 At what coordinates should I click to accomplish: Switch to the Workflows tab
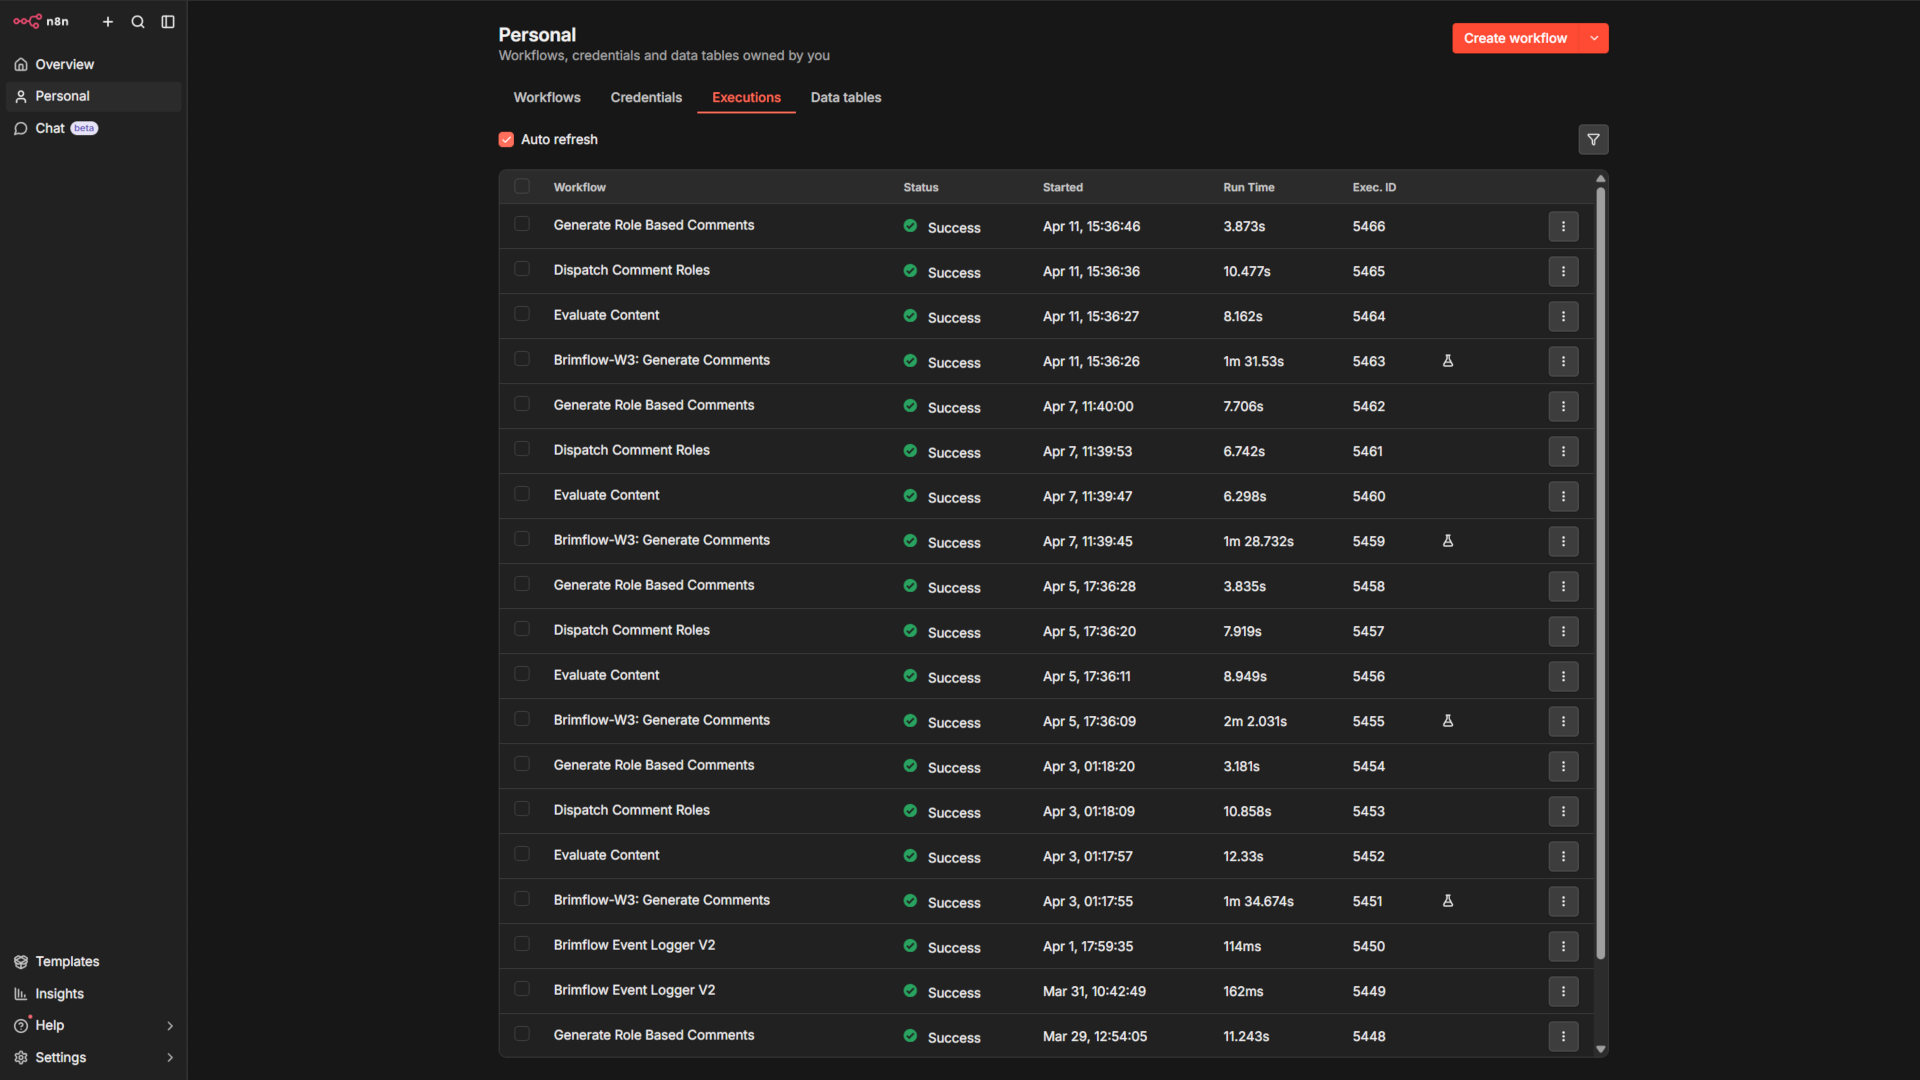click(547, 98)
